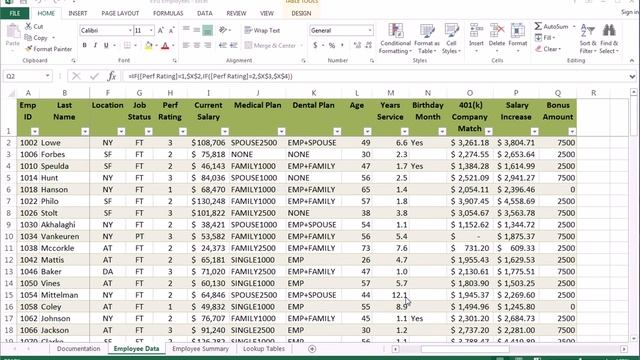
Task: Click the Insert cells icon
Action: point(476,31)
